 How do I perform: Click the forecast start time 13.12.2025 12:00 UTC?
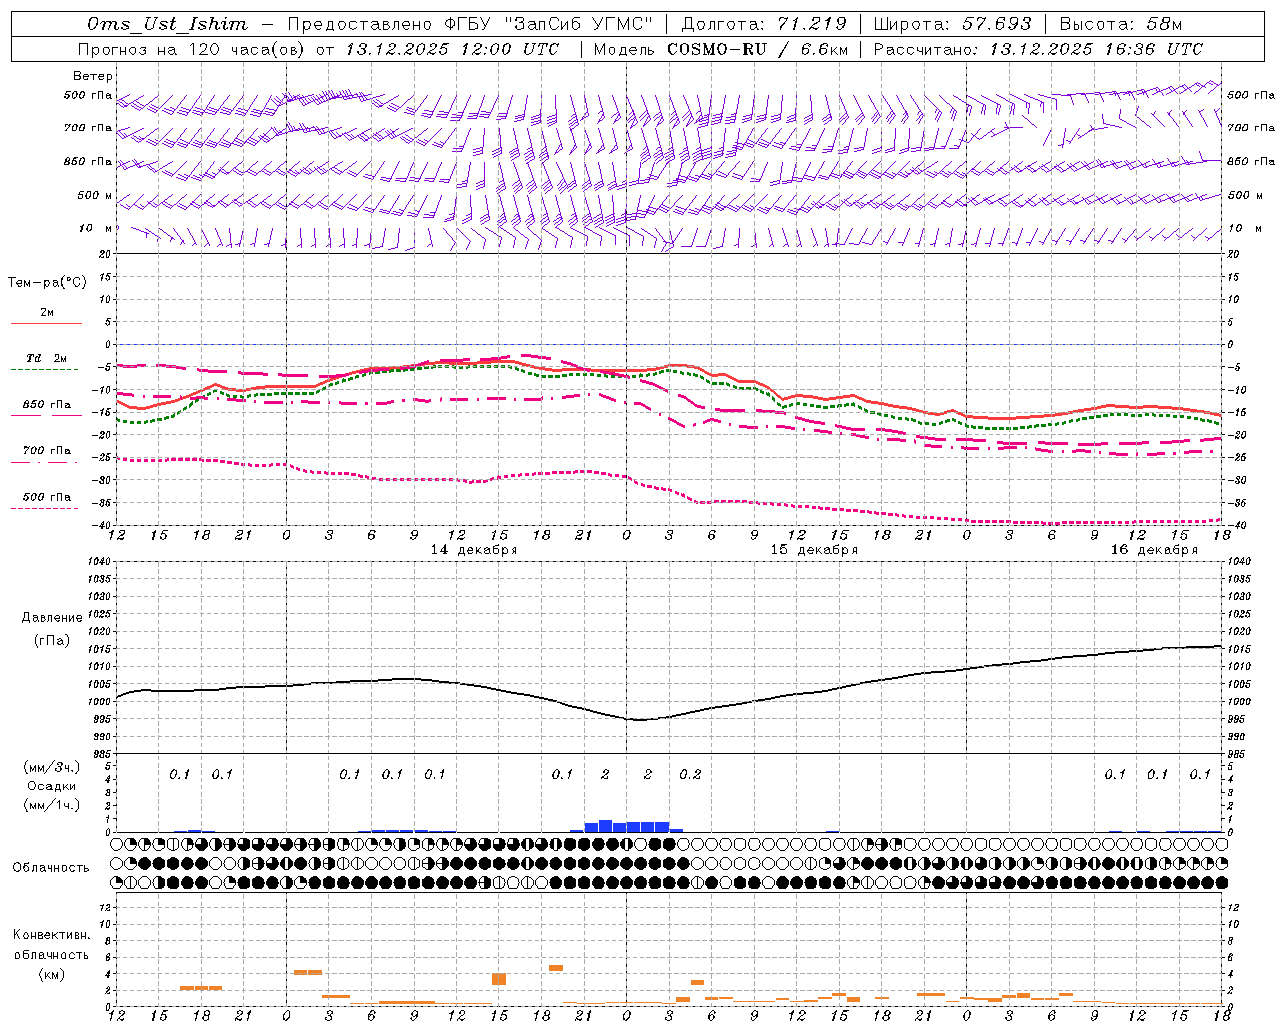point(452,49)
